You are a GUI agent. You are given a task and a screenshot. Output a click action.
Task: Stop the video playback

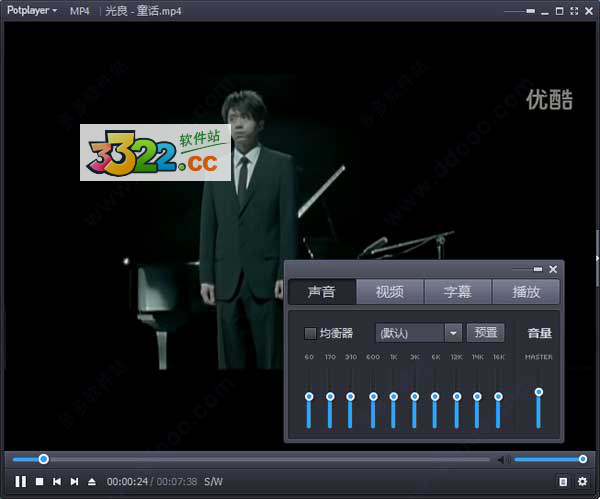[x=39, y=481]
